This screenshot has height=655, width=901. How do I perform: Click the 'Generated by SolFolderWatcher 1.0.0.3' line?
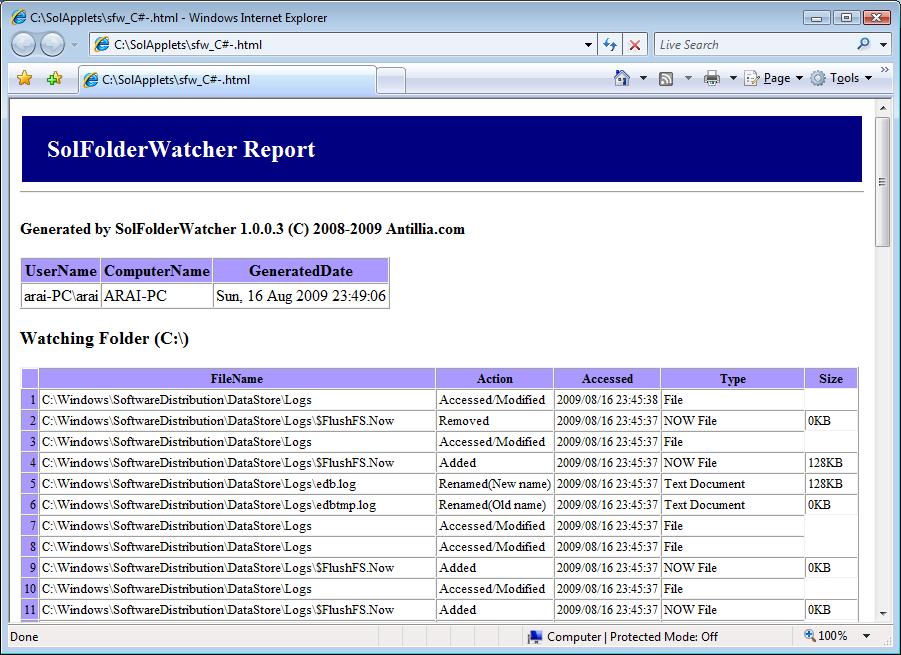[x=242, y=229]
